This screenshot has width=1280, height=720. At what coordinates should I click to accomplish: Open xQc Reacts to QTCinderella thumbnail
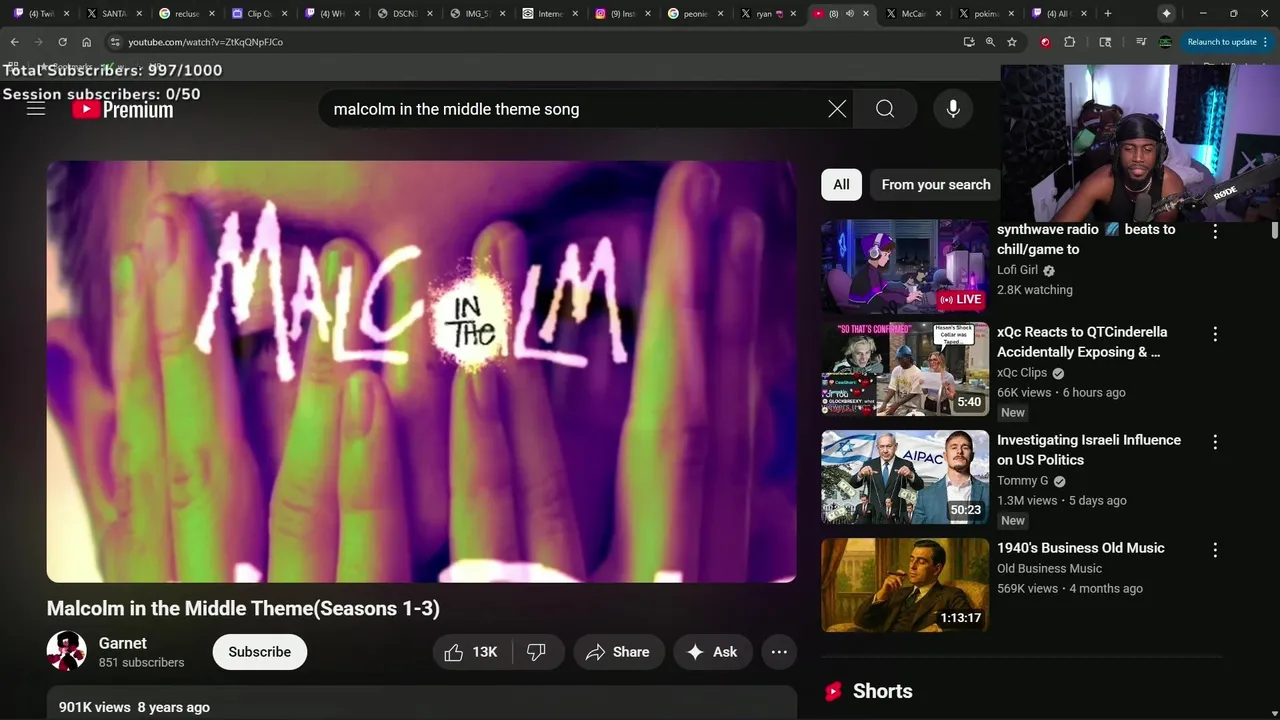tap(905, 369)
